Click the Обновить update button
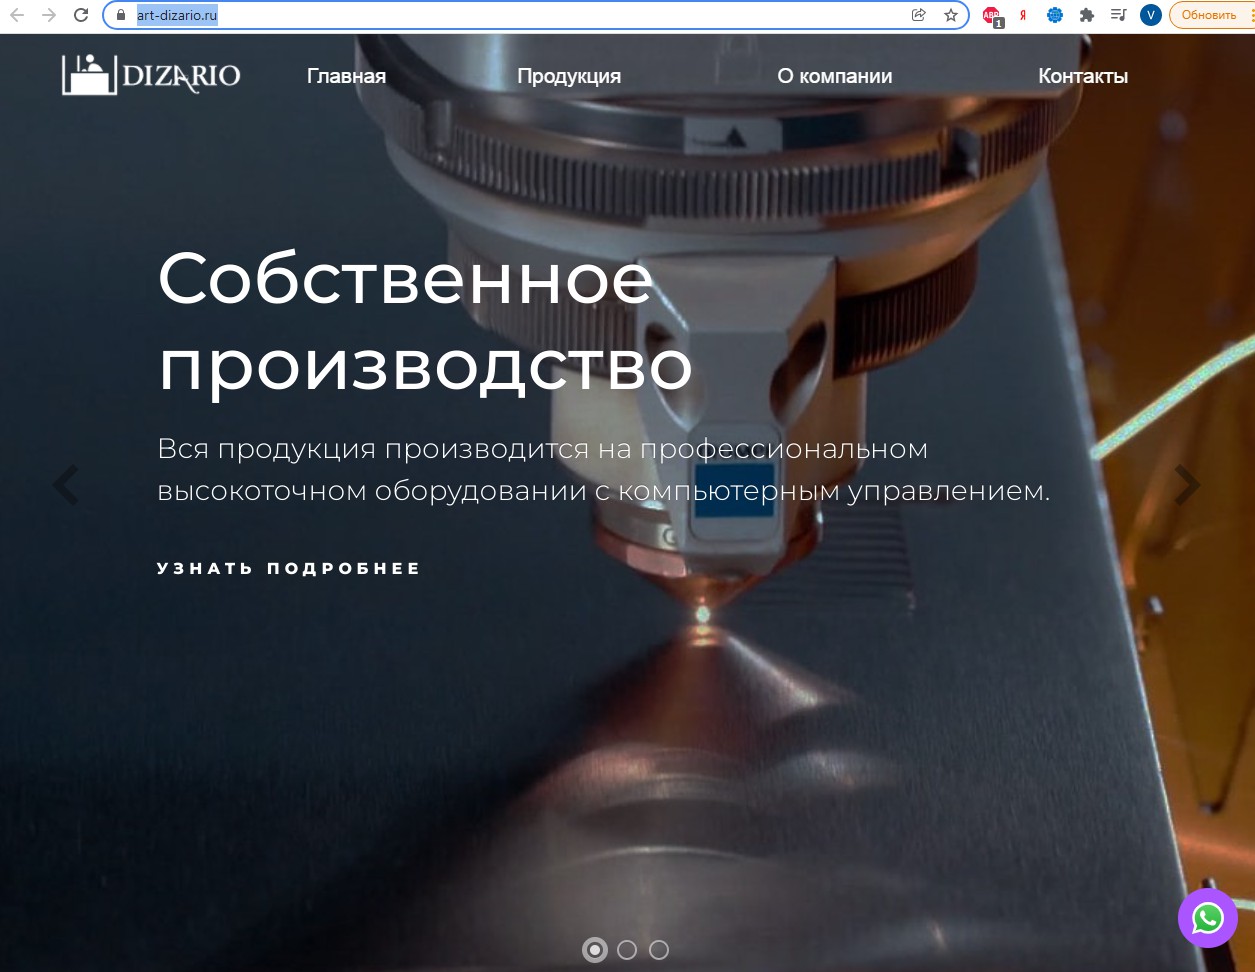Screen dimensions: 1255x972 tap(1209, 15)
